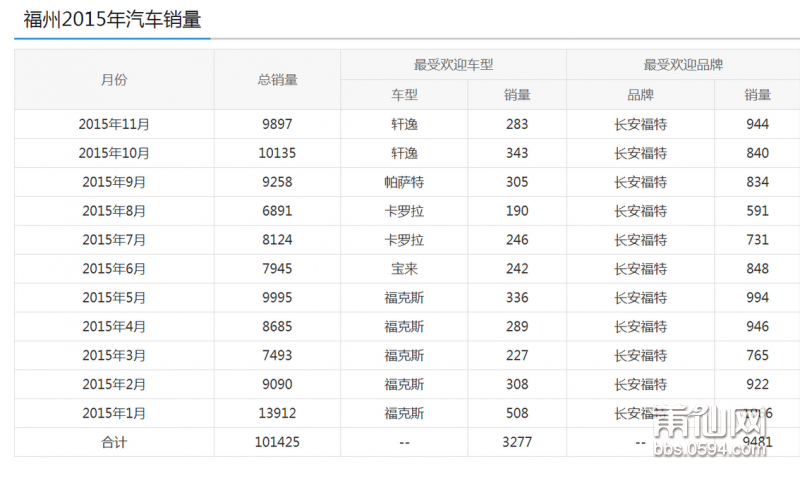
Task: Click model sales value 336
Action: 517,298
